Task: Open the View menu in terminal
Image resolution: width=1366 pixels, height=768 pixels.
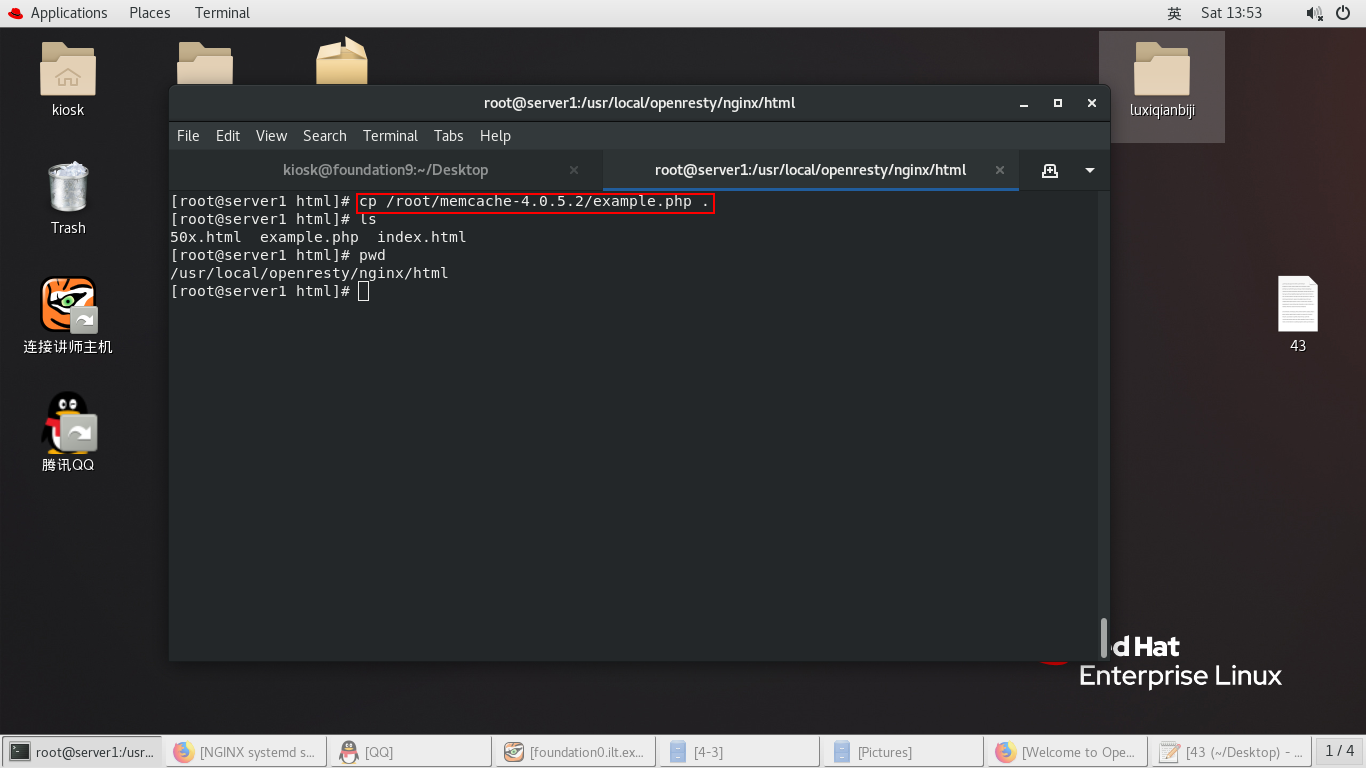Action: [271, 136]
